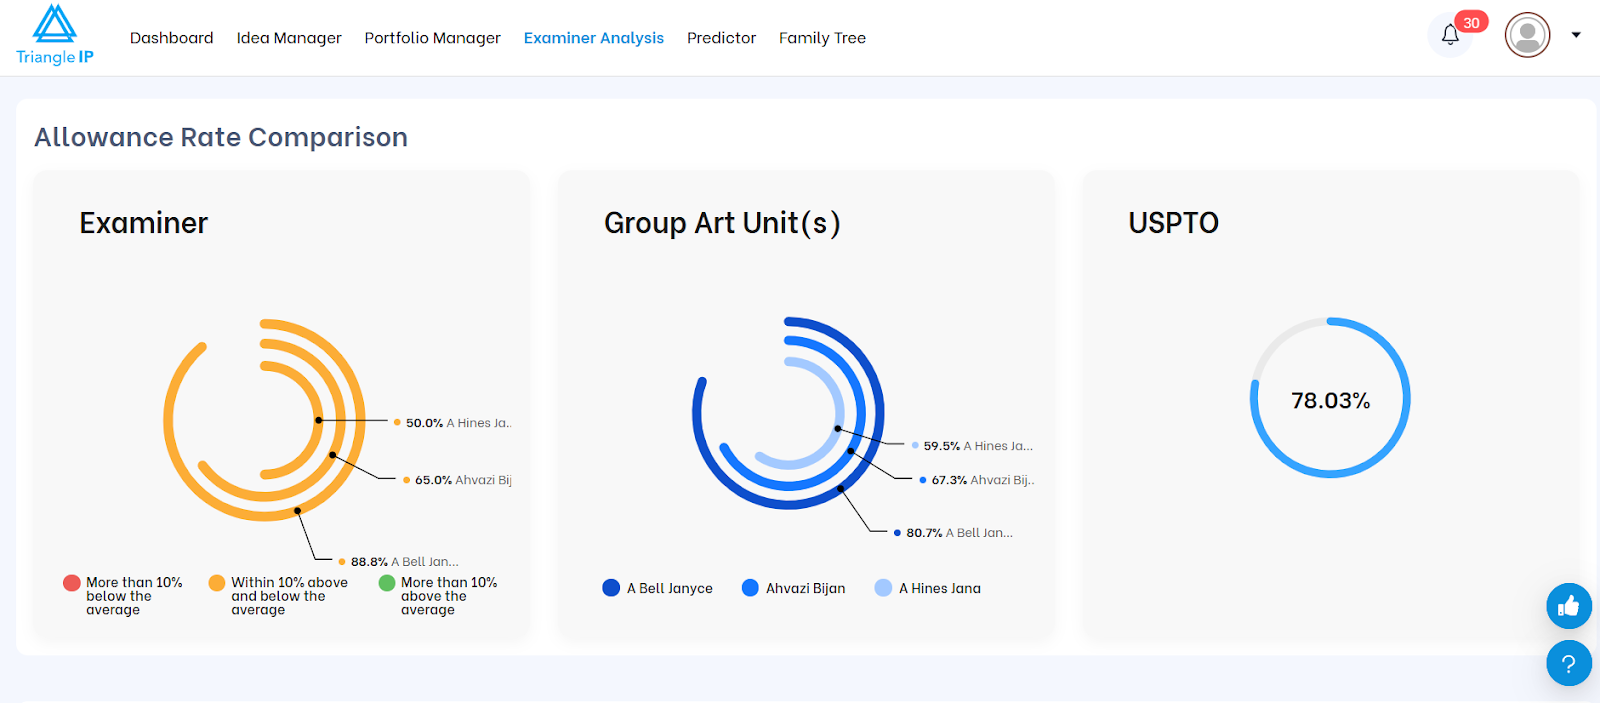Screen dimensions: 1600x703
Task: Toggle the A Hines Jana legend item
Action: (928, 588)
